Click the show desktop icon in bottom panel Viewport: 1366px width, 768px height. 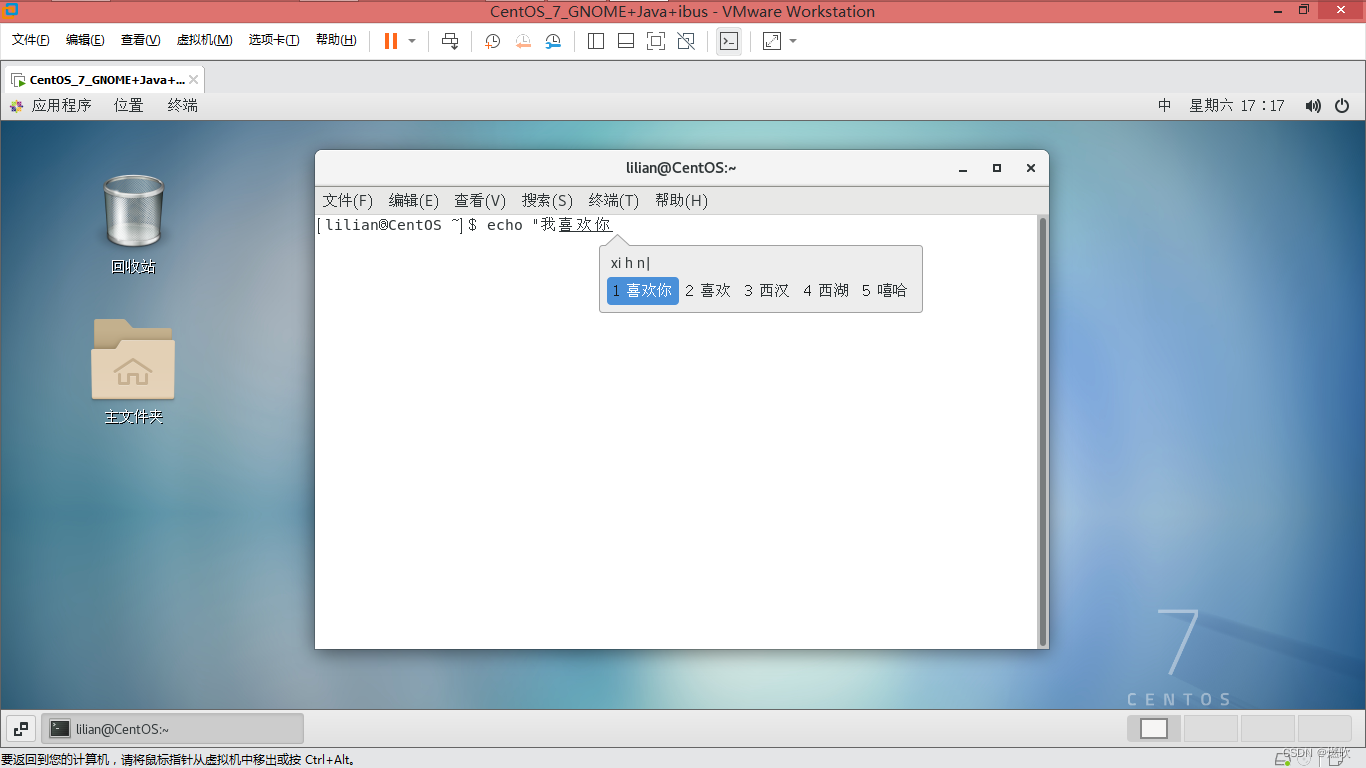(x=21, y=729)
